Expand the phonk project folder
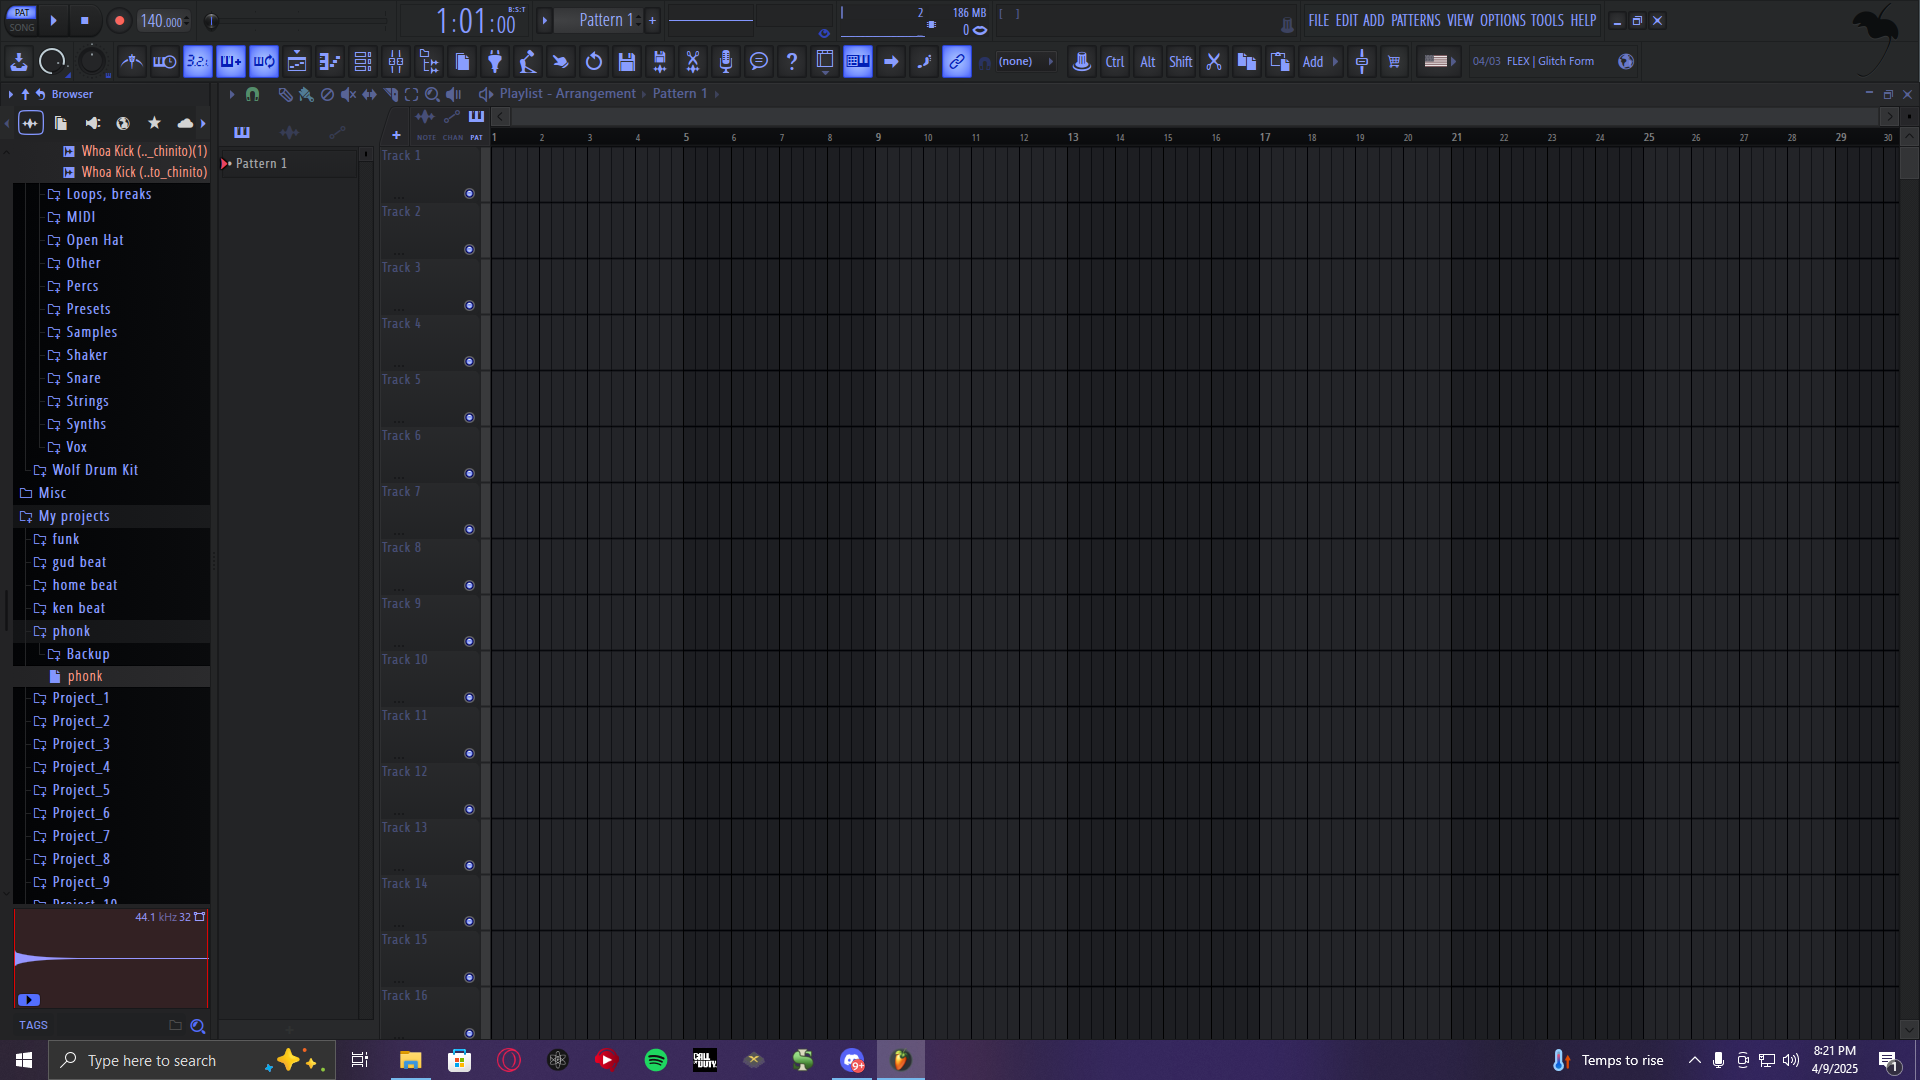The width and height of the screenshot is (1920, 1080). pyautogui.click(x=71, y=631)
